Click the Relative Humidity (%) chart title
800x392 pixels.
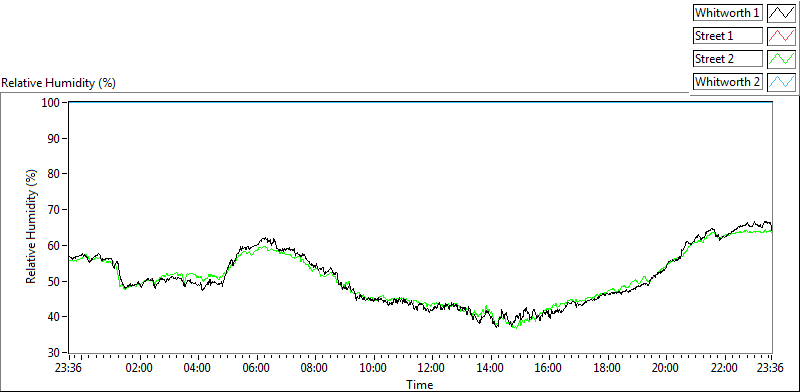coord(59,83)
